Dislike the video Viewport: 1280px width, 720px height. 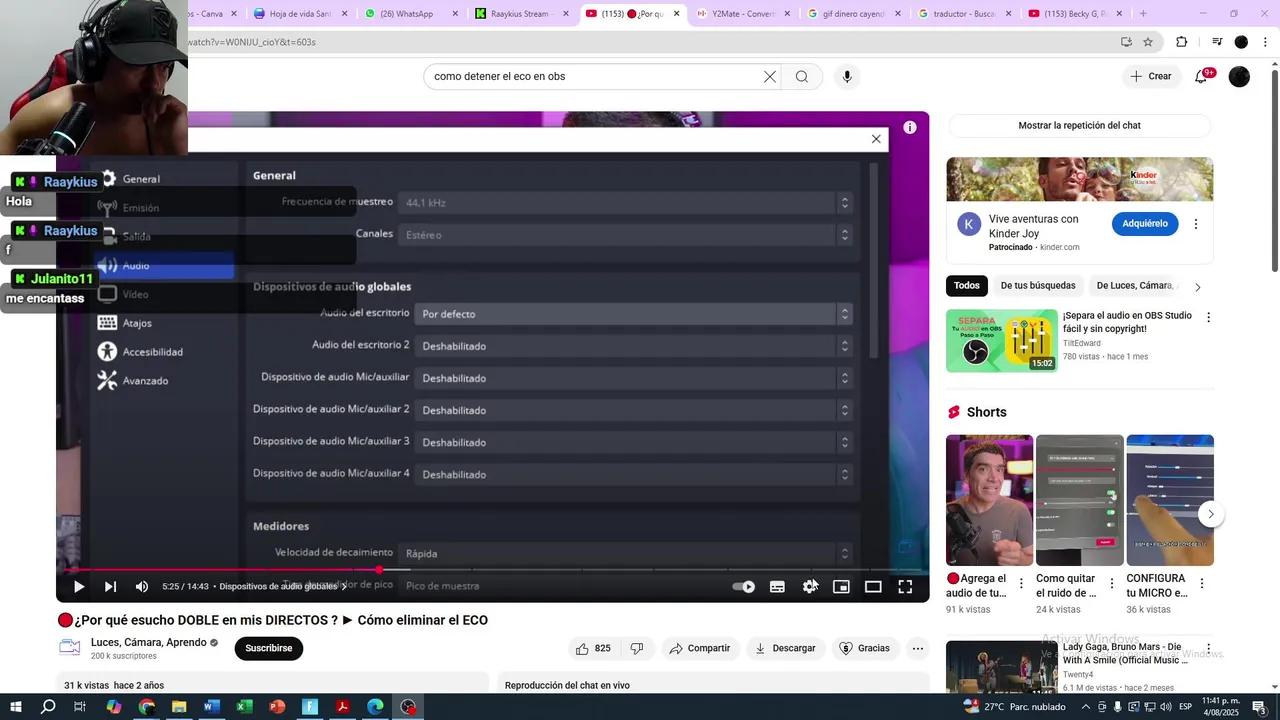click(637, 648)
